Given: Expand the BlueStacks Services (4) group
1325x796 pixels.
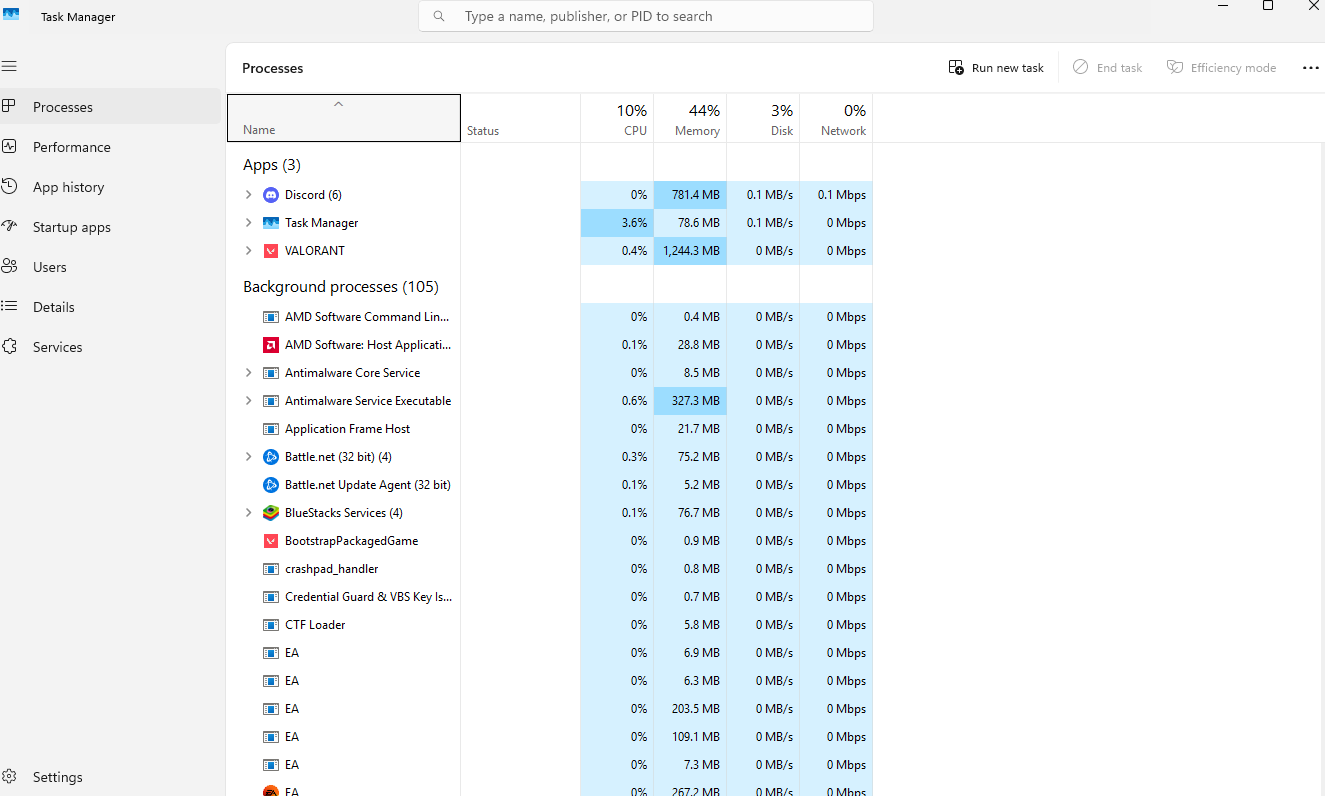Looking at the screenshot, I should (x=249, y=513).
